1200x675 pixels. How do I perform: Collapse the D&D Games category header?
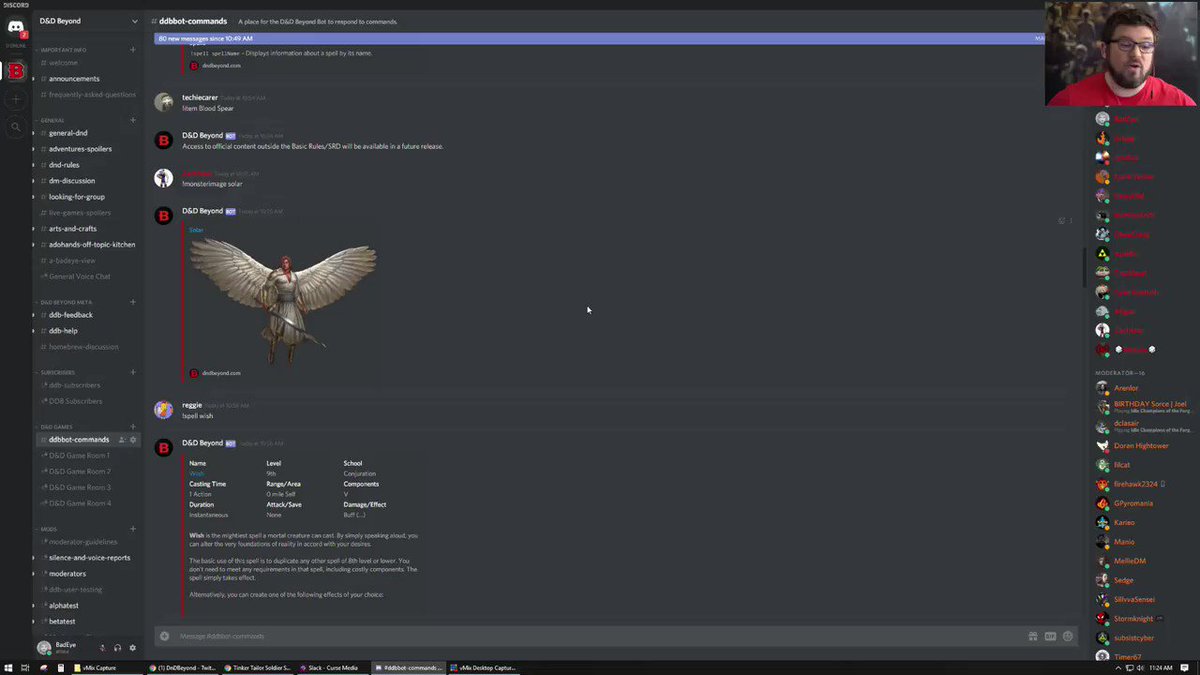(55, 426)
